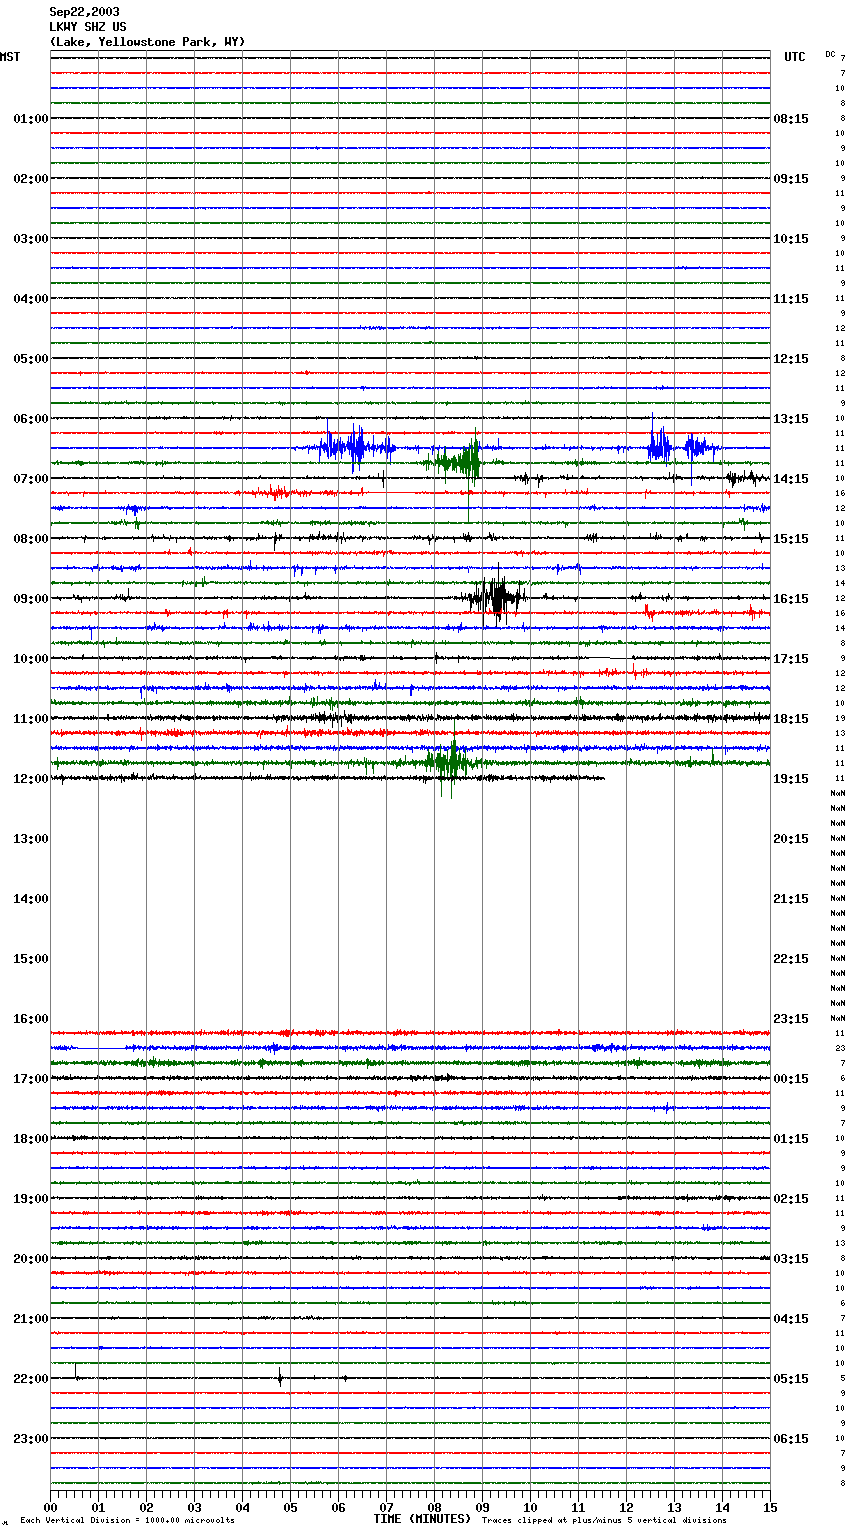Image resolution: width=850 pixels, height=1534 pixels.
Task: Select the 15:00 MST time label
Action: click(30, 959)
